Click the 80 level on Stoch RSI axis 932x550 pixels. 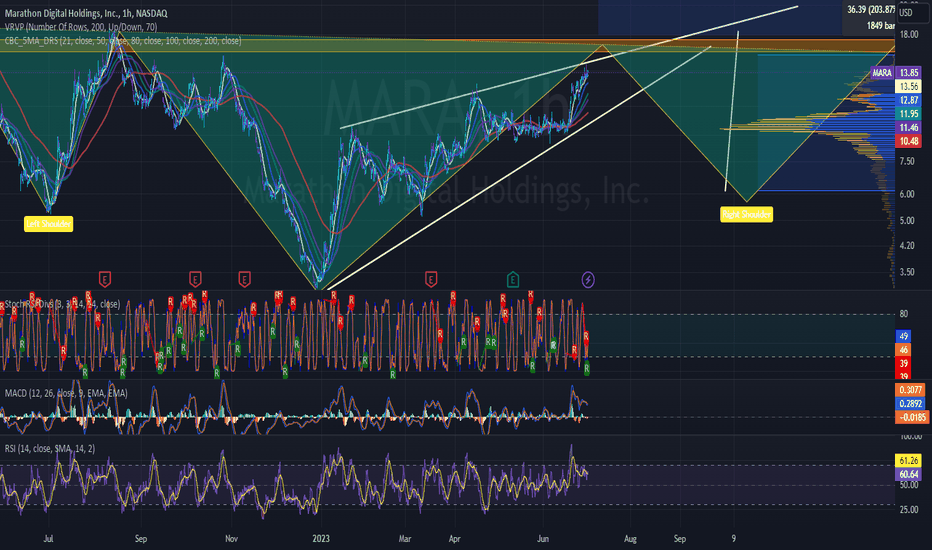point(903,314)
